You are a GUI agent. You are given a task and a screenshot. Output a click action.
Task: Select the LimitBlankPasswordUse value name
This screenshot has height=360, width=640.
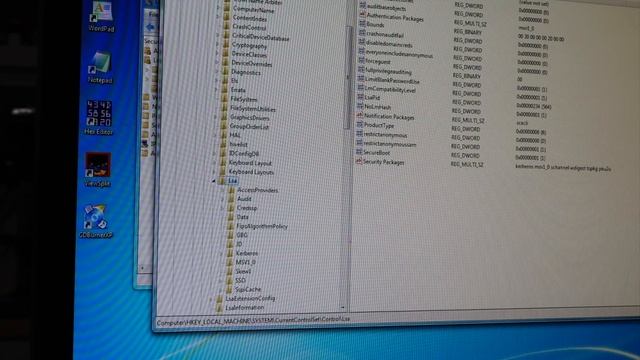click(392, 80)
